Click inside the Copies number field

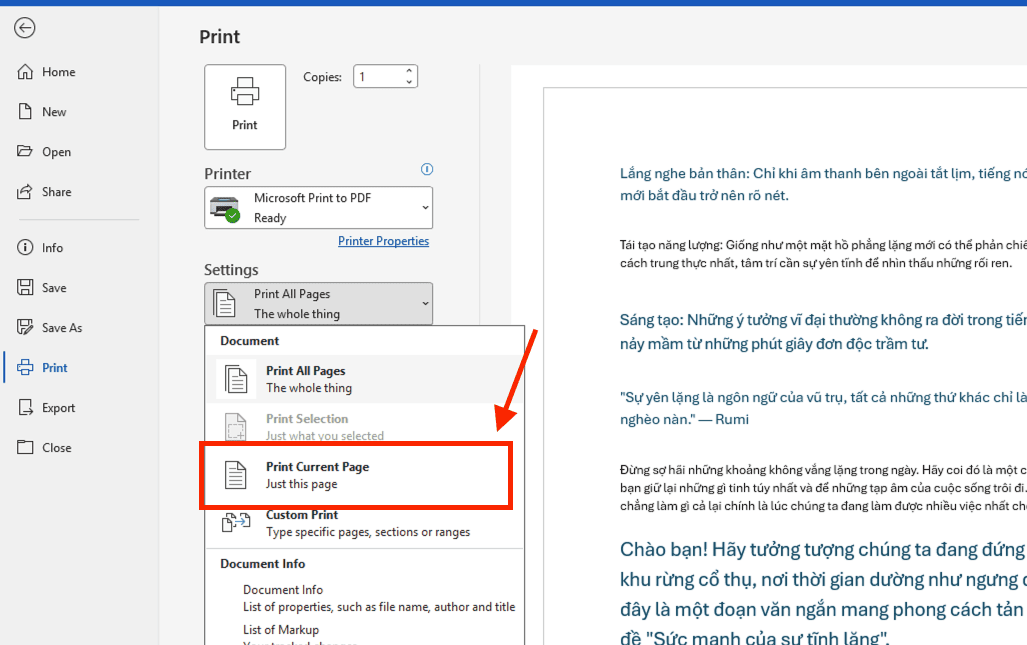(x=377, y=77)
